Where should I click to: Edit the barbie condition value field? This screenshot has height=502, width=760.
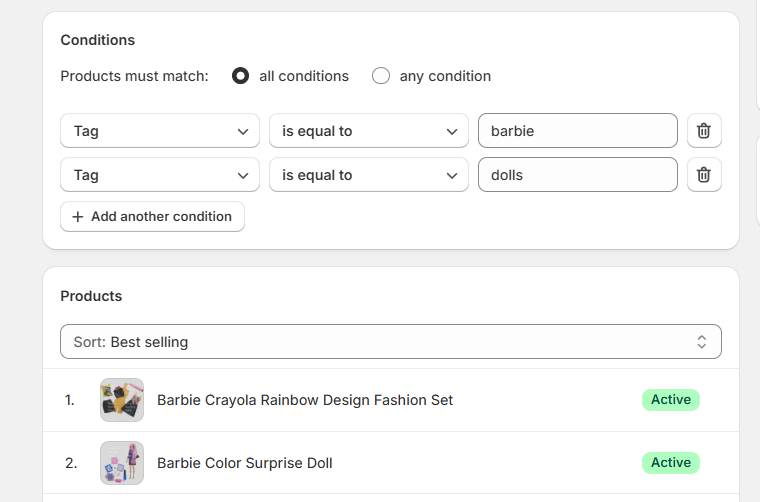(x=578, y=131)
